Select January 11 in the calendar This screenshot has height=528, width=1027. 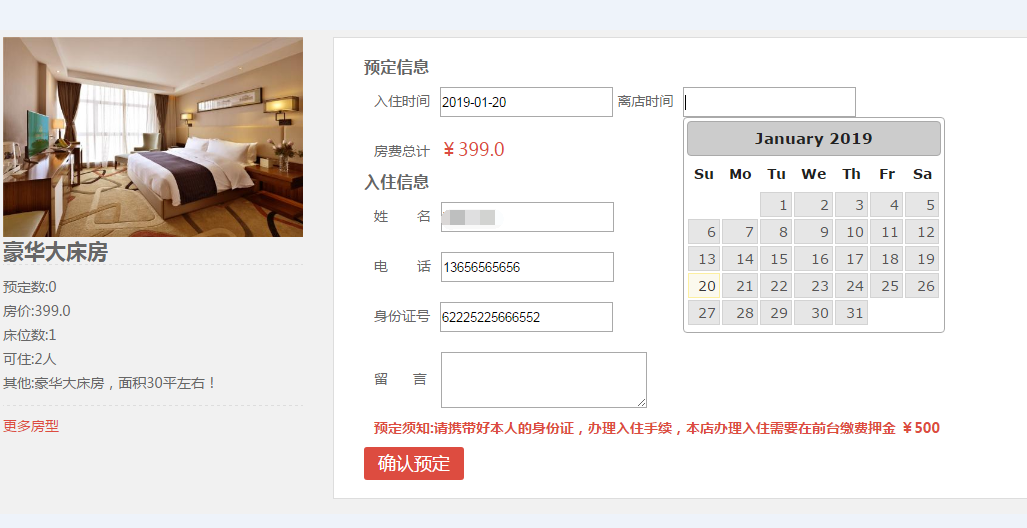[887, 231]
